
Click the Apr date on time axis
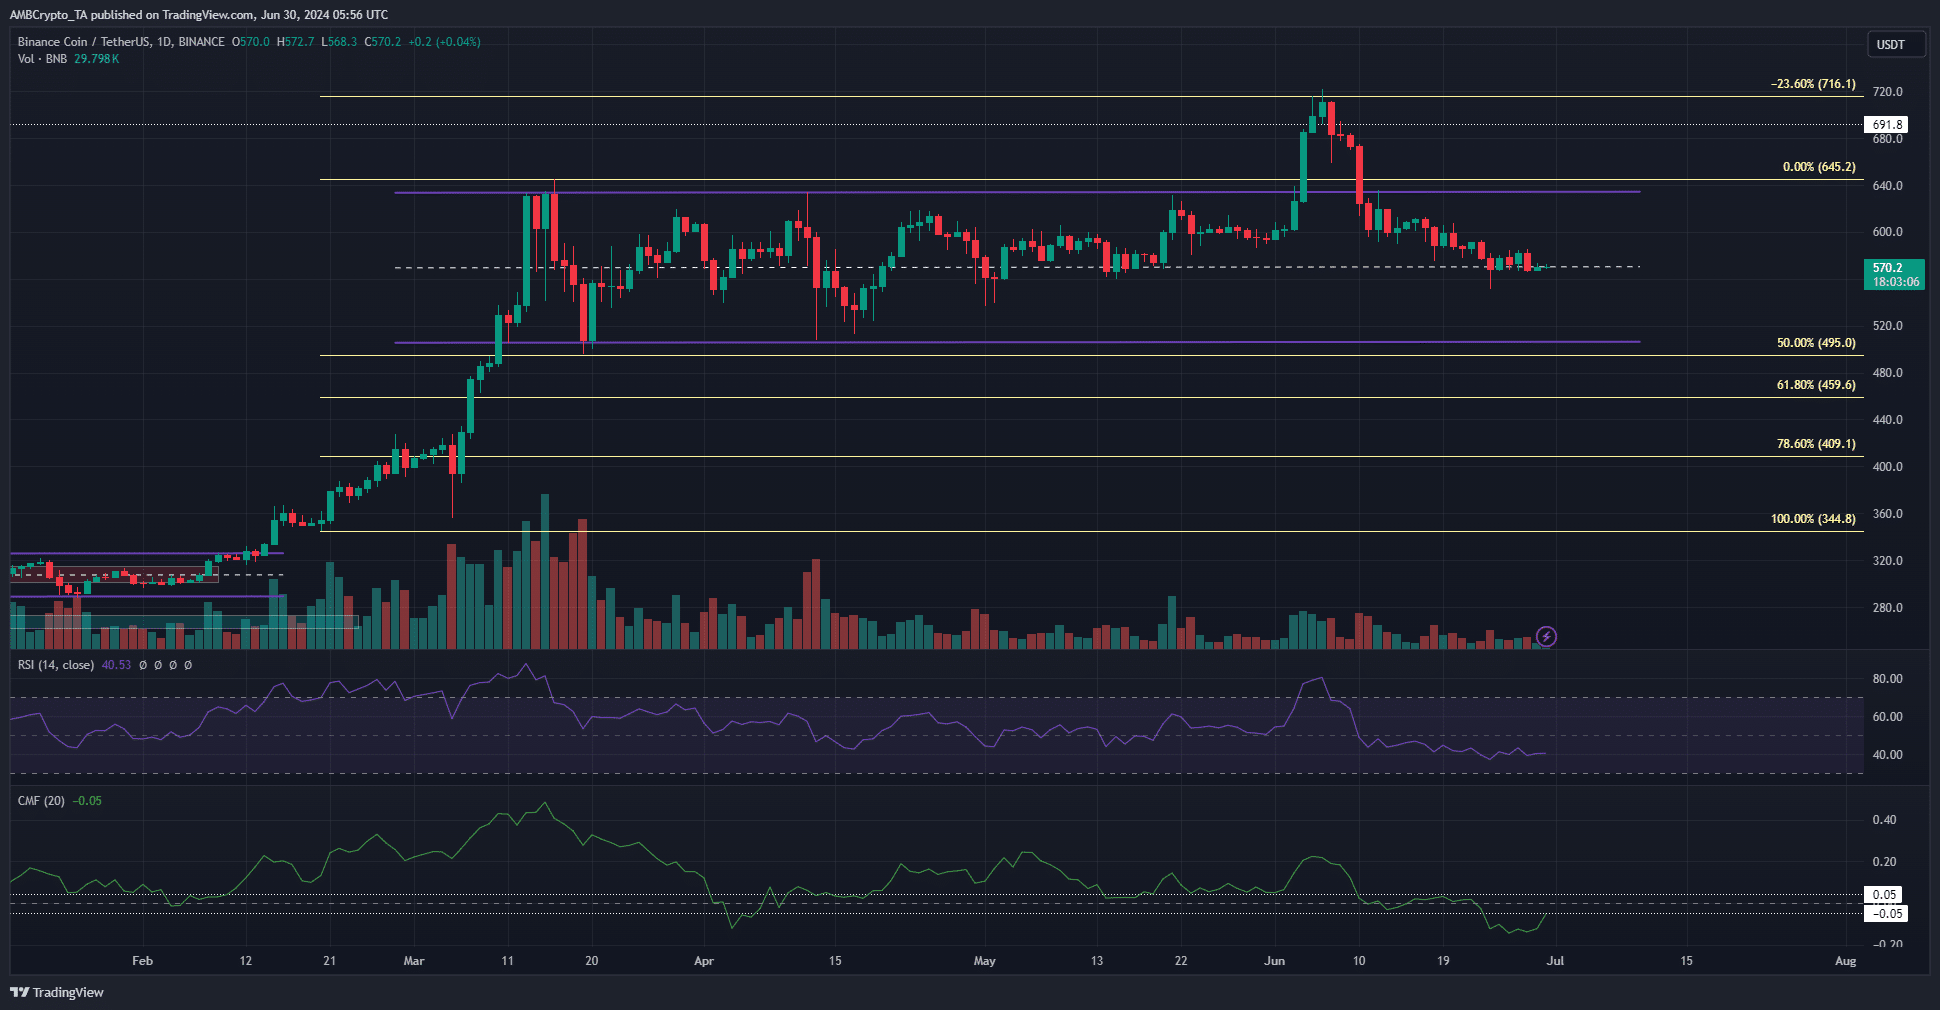[x=704, y=961]
